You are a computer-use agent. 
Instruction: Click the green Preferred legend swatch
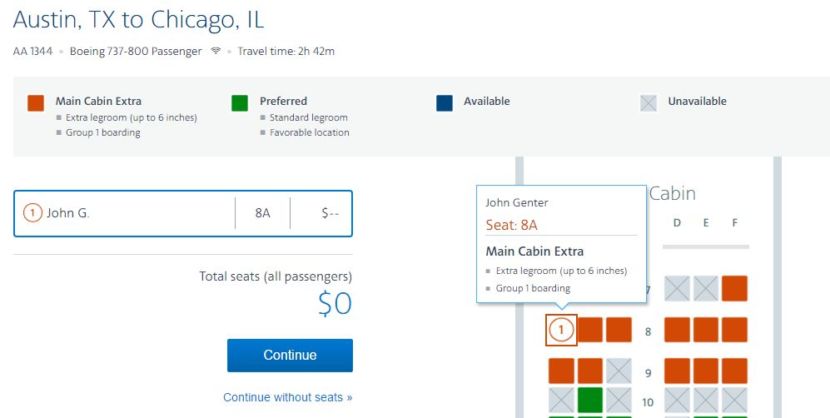click(x=240, y=103)
